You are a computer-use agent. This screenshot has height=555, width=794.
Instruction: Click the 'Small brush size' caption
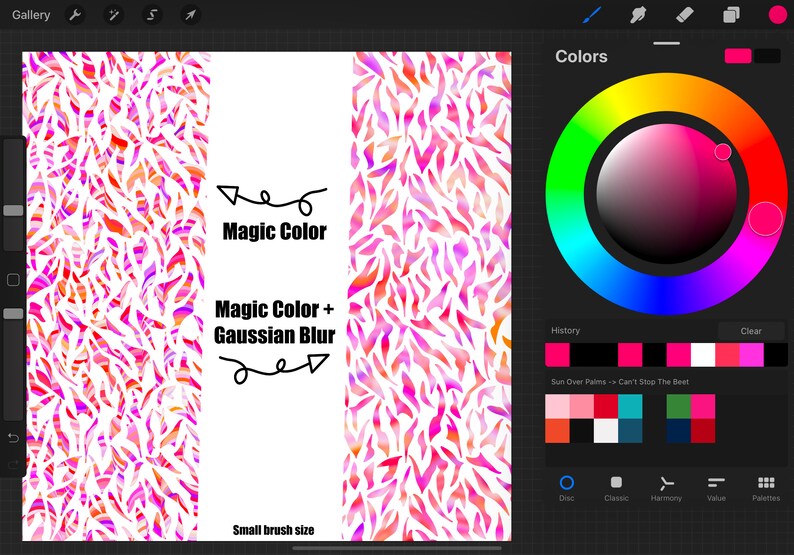(273, 530)
